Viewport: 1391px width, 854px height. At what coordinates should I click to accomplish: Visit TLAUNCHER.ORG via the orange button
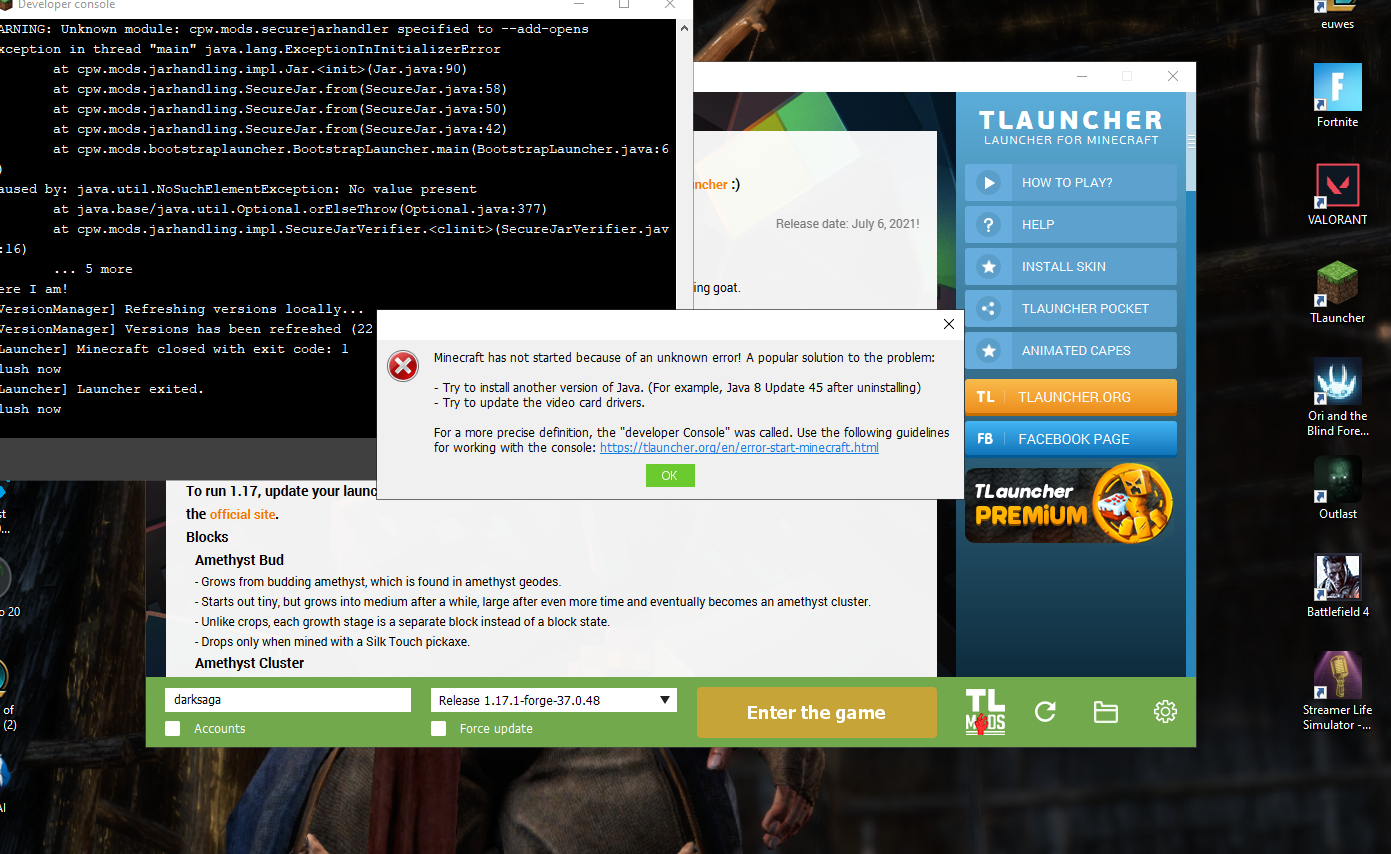point(1070,397)
